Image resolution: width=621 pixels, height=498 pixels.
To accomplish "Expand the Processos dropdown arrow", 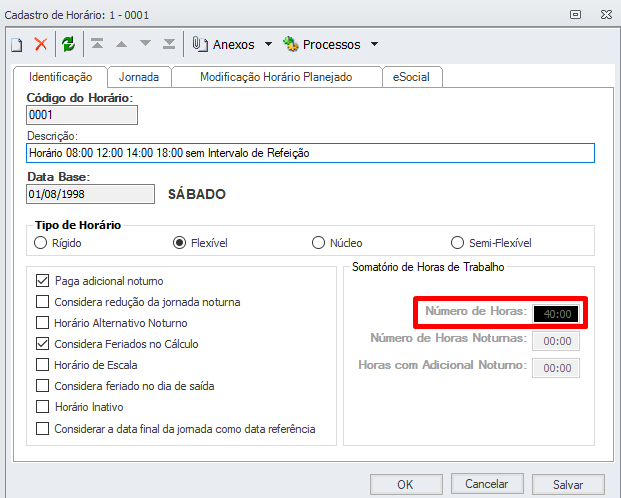I will pyautogui.click(x=374, y=44).
